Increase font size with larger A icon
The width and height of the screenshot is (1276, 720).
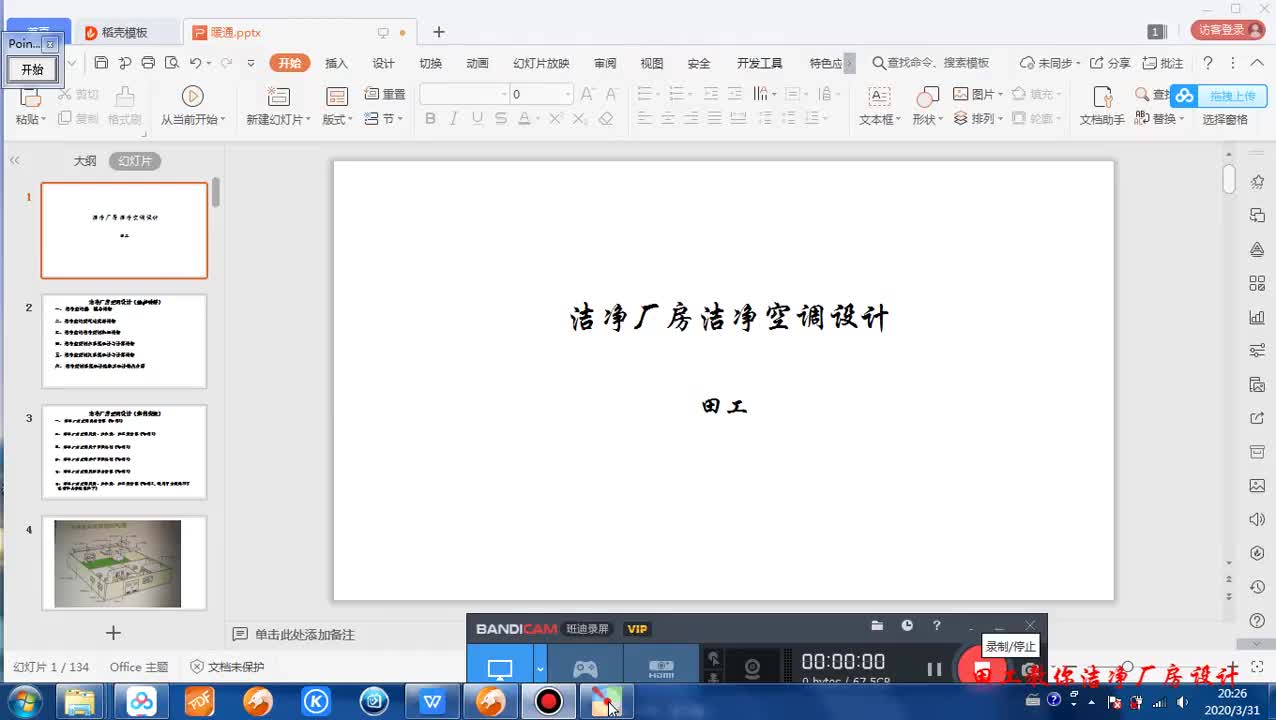point(587,94)
